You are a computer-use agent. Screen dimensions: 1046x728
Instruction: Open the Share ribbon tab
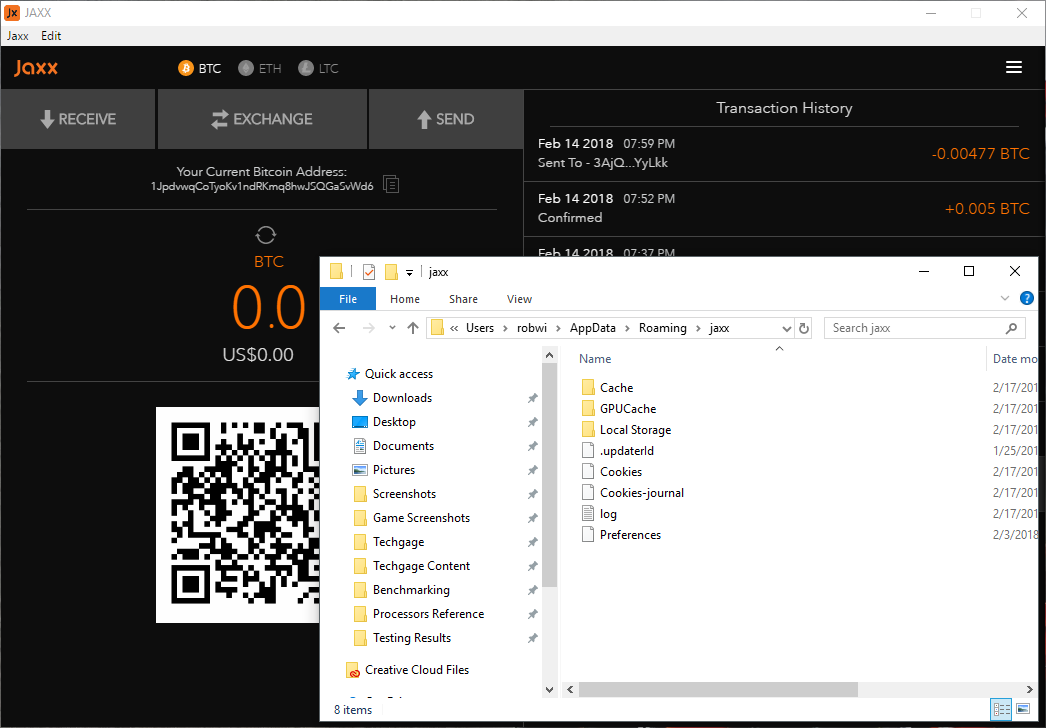click(463, 299)
